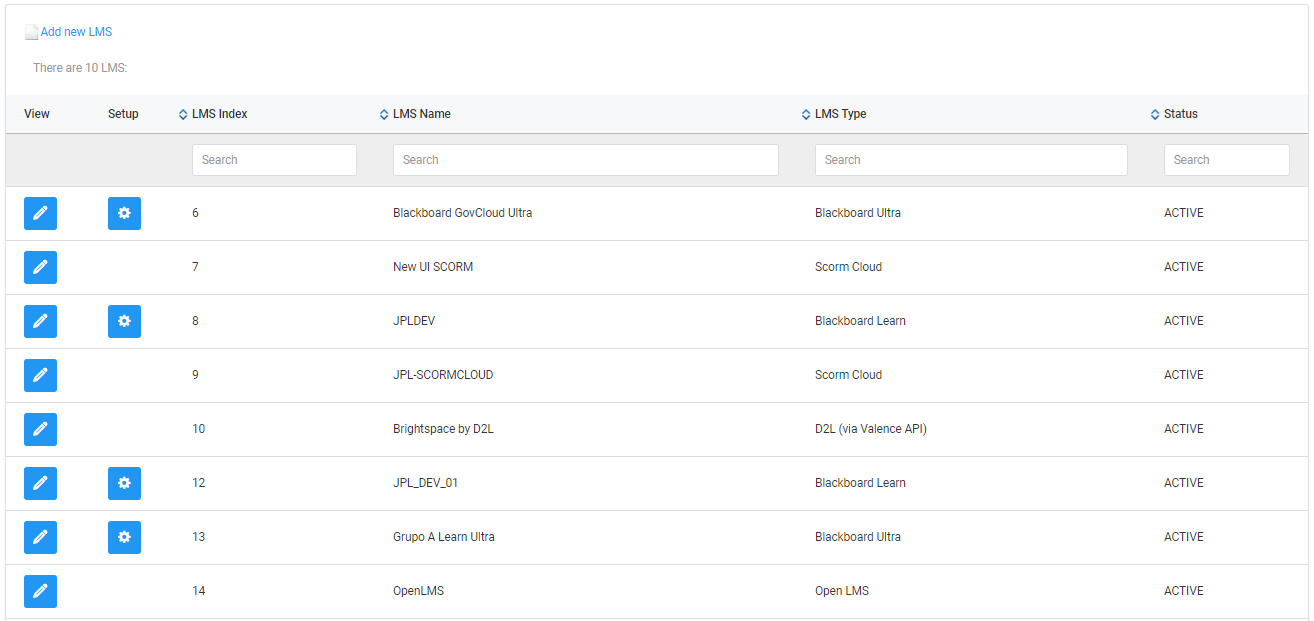The width and height of the screenshot is (1314, 621).
Task: Click the Setup column header
Action: (123, 114)
